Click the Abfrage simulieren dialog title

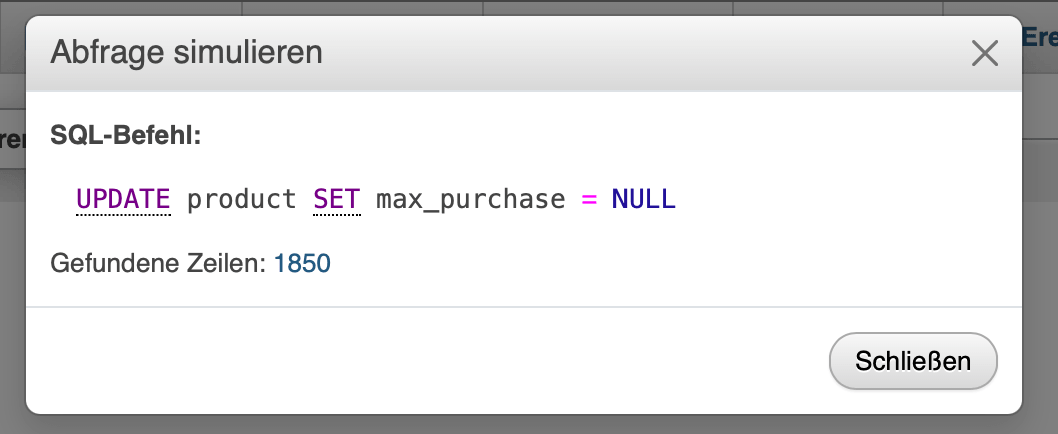(186, 52)
